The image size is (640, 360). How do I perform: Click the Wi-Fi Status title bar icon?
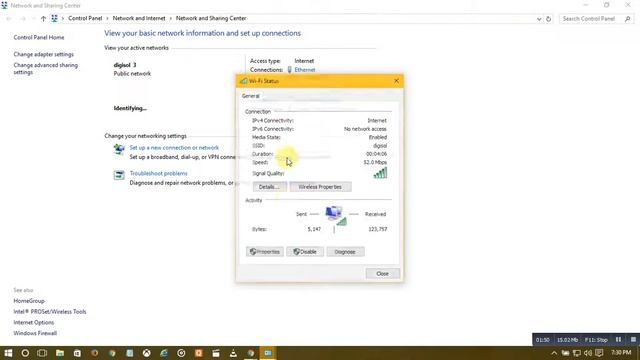pos(244,81)
